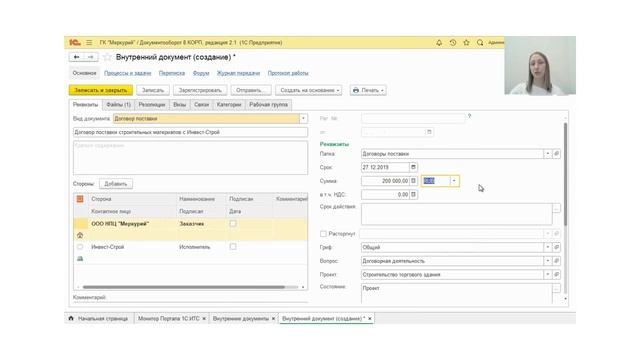The width and height of the screenshot is (640, 360).
Task: Toggle Подписан checkbox for Инвест-Строй
Action: [x=233, y=247]
